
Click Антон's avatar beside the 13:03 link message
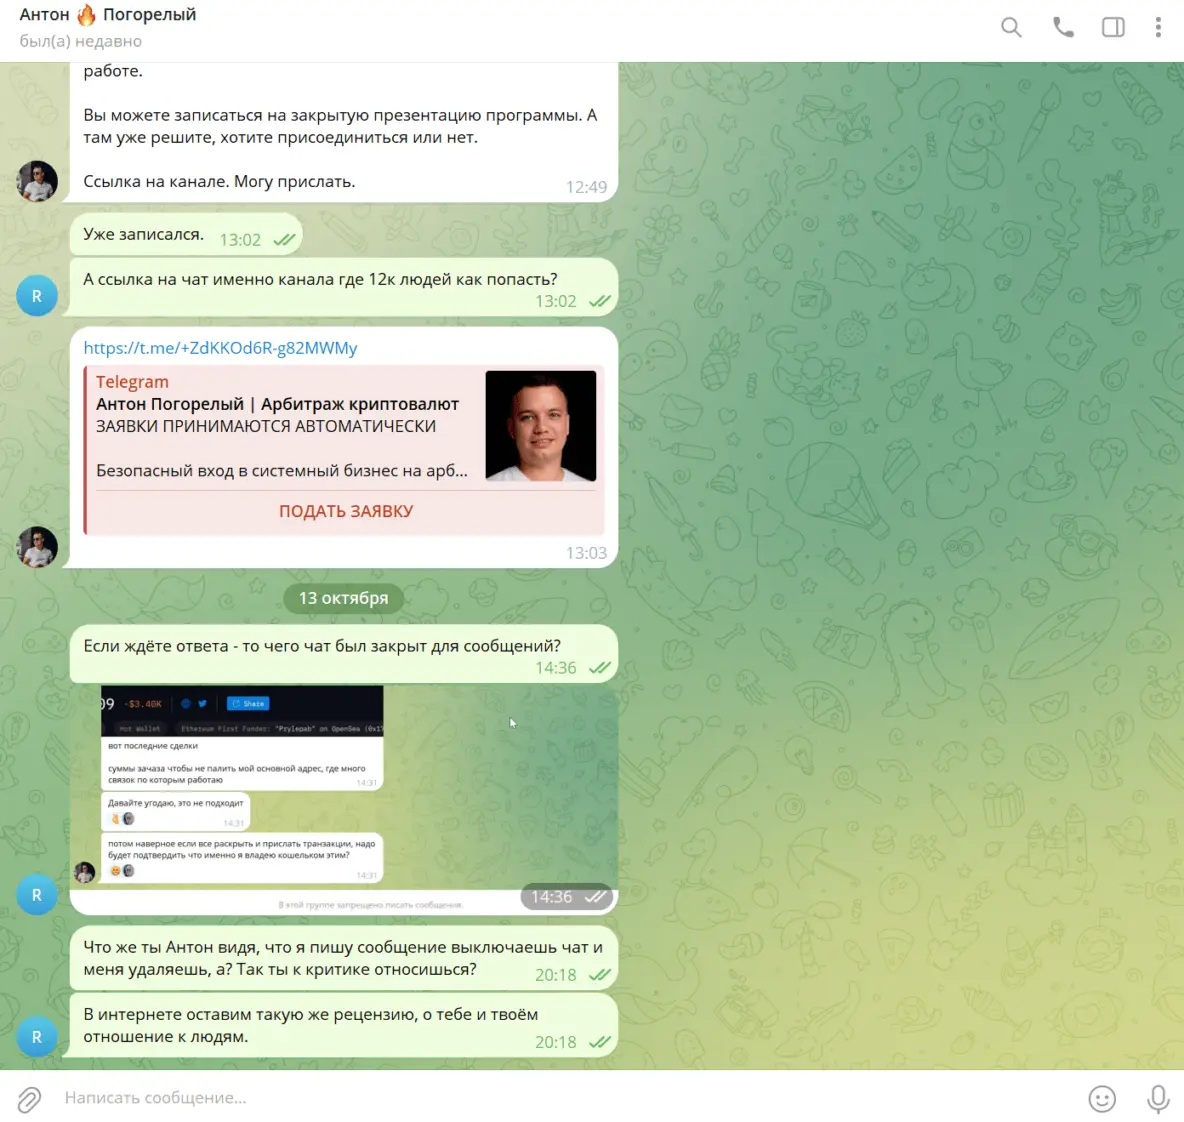37,547
